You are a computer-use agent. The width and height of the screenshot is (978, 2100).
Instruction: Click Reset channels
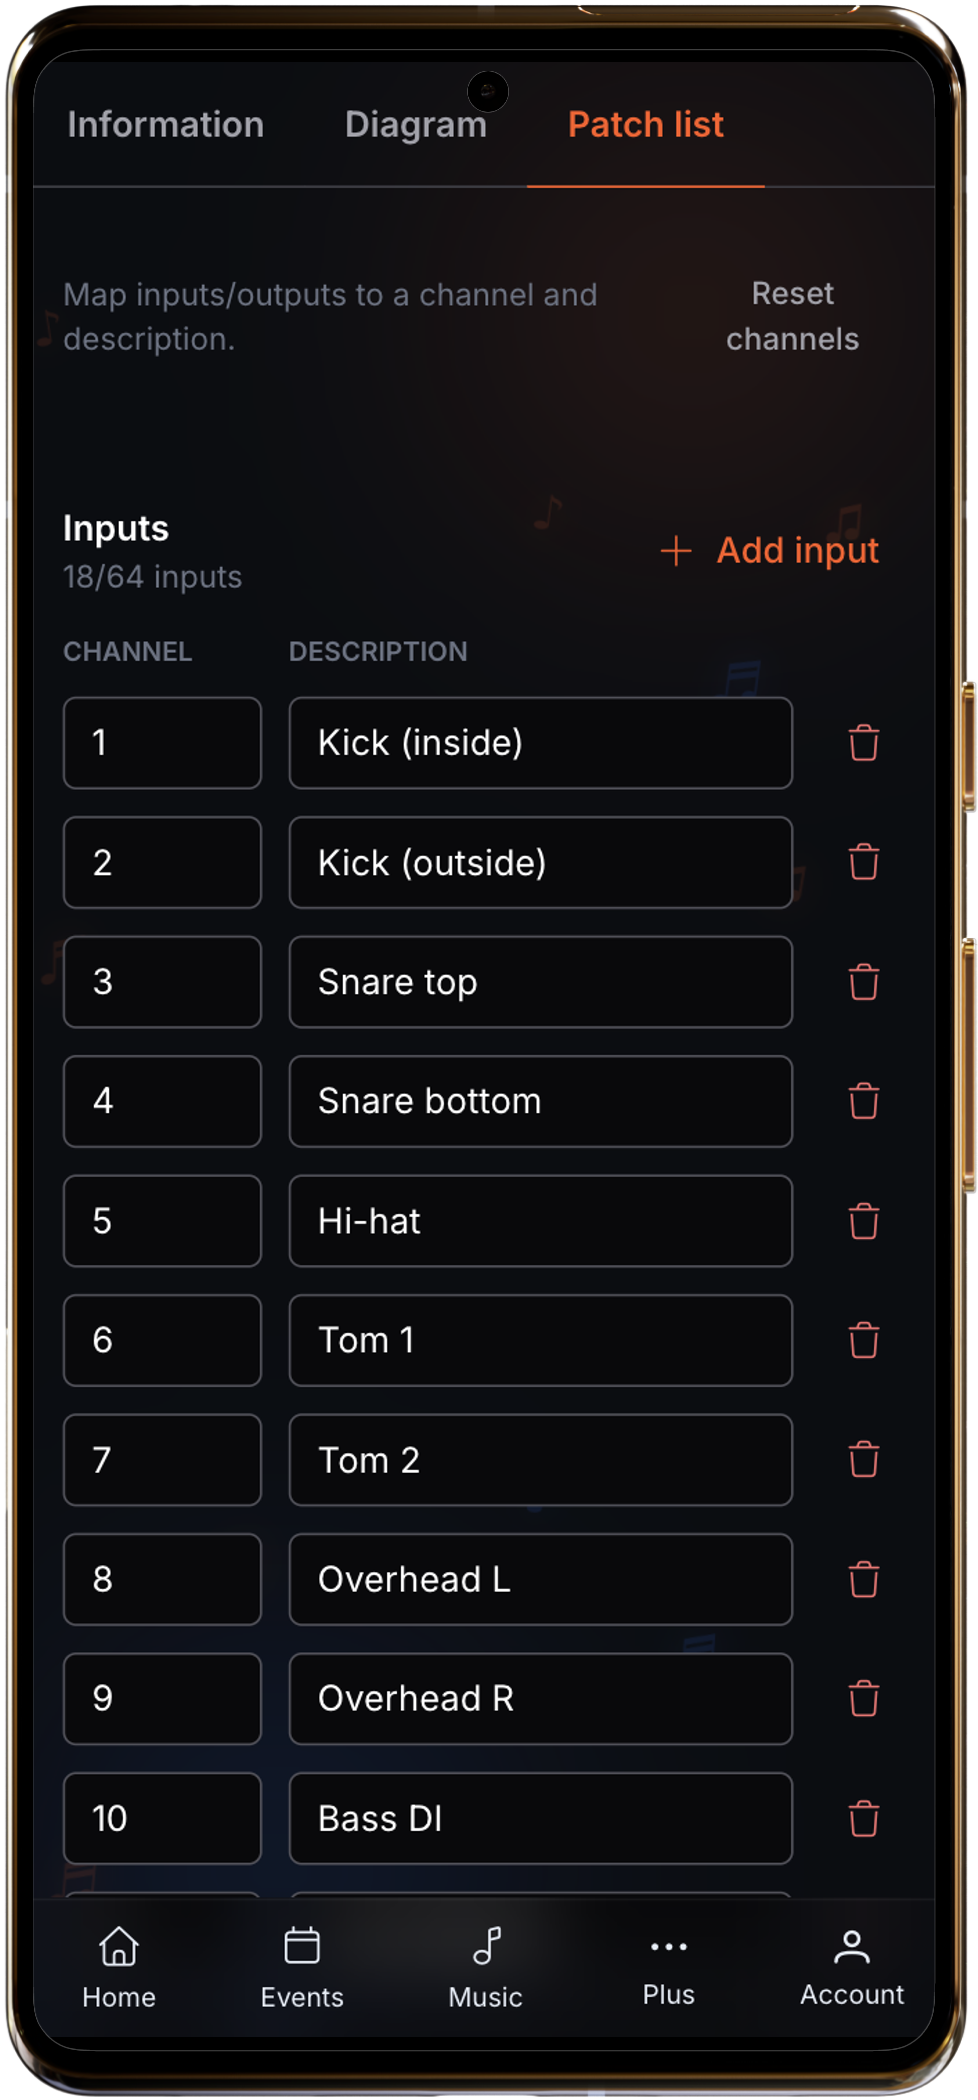click(x=793, y=316)
